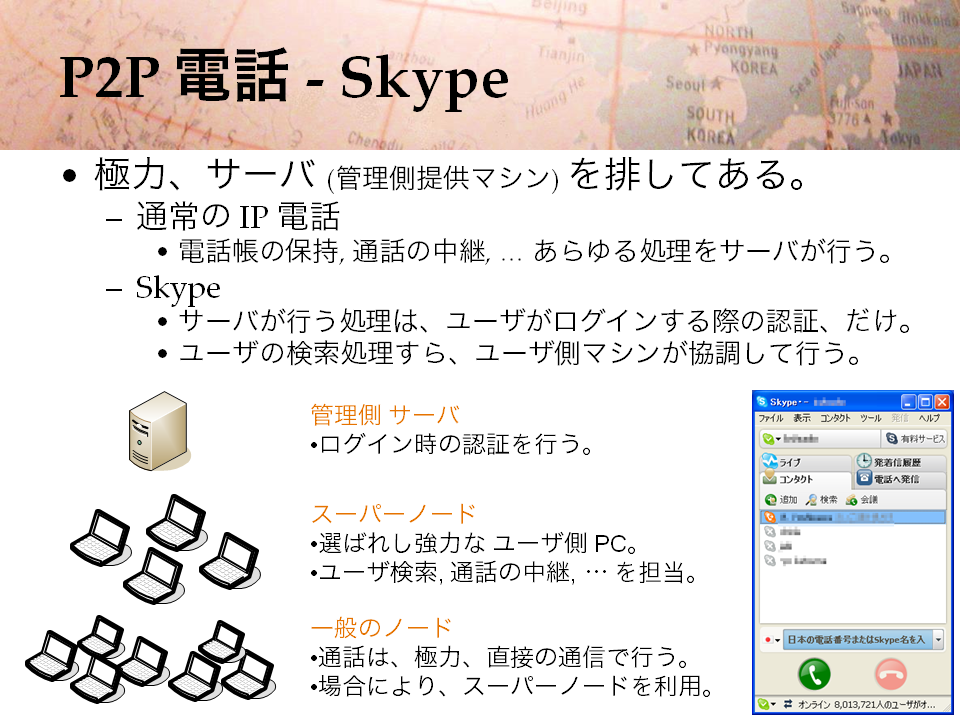Click the orange heading "一般のノード"
960x720 pixels.
(x=381, y=628)
